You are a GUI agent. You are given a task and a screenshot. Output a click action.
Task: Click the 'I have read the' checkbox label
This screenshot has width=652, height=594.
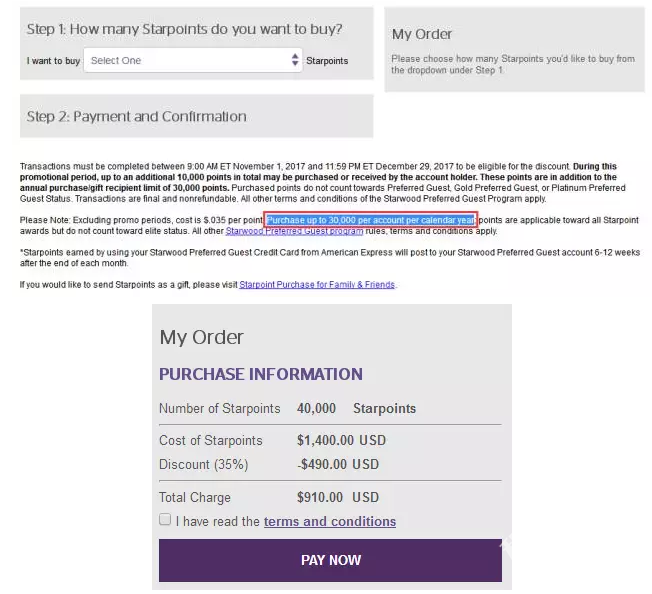pos(217,521)
